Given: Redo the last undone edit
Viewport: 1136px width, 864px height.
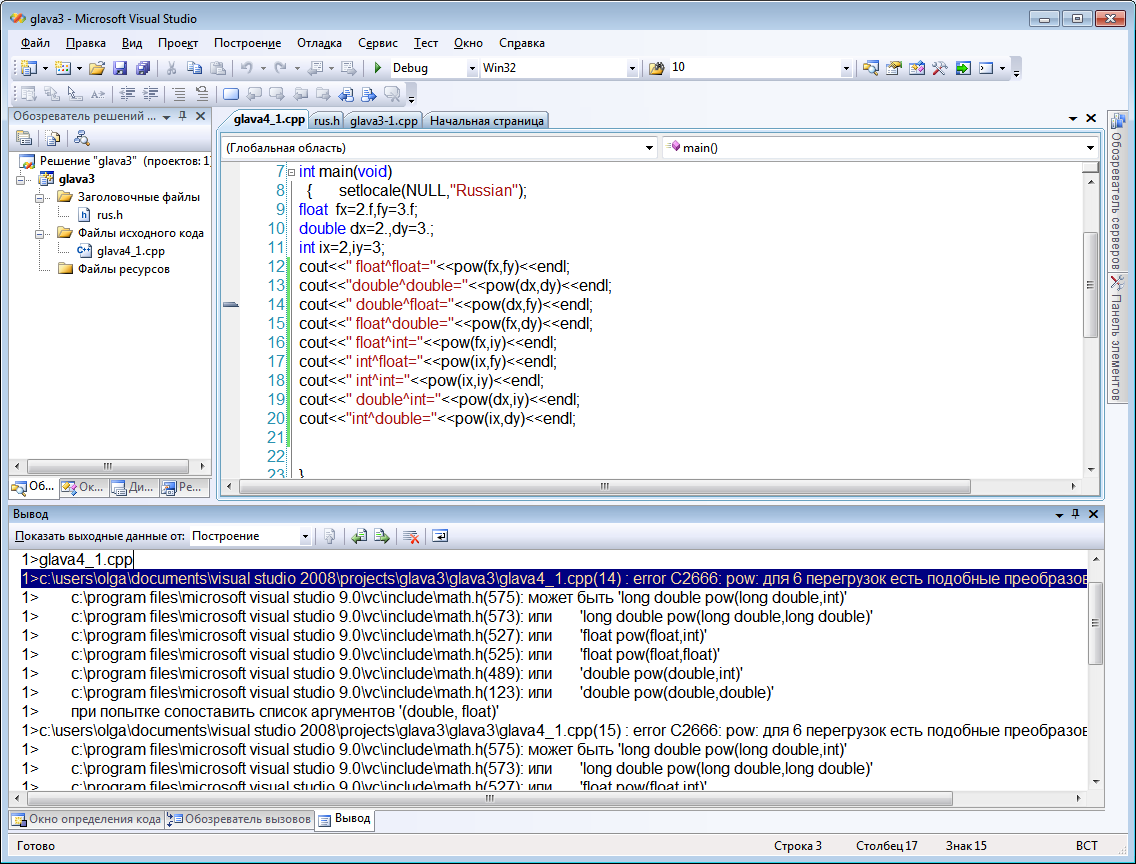Looking at the screenshot, I should (280, 68).
